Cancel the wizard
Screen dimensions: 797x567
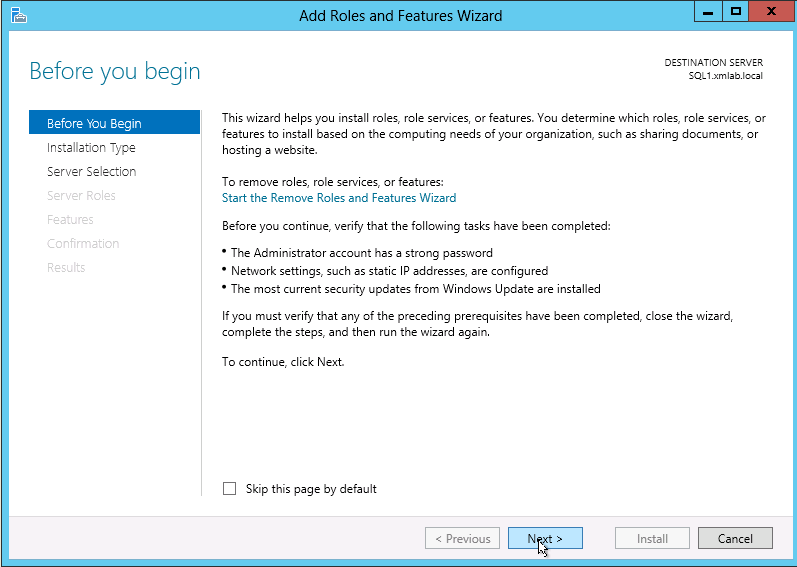(734, 539)
